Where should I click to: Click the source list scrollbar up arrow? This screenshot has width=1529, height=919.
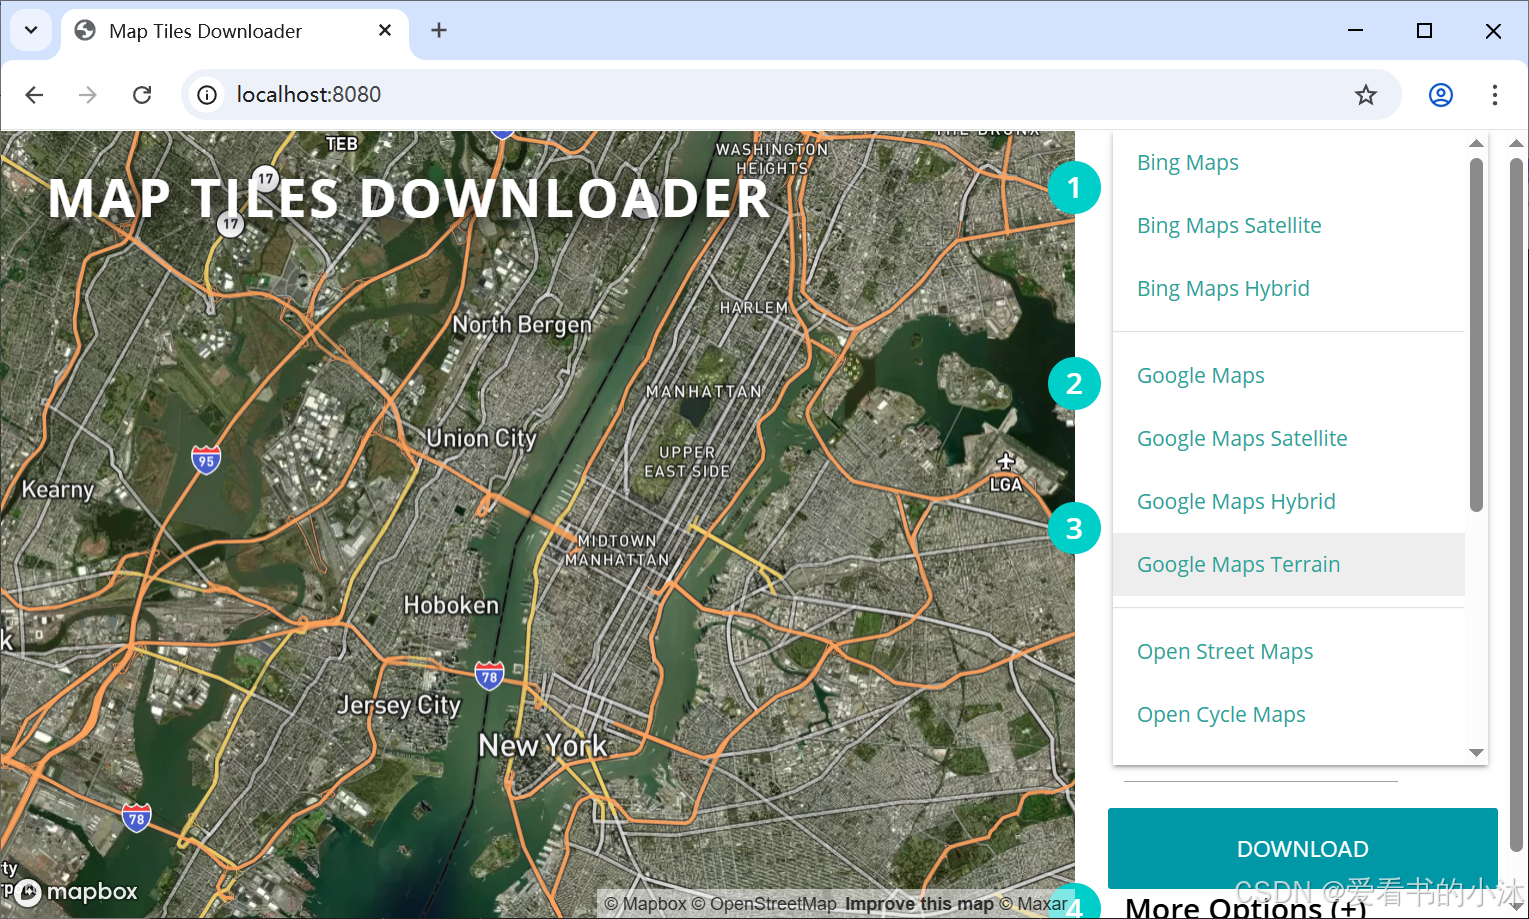click(x=1476, y=144)
